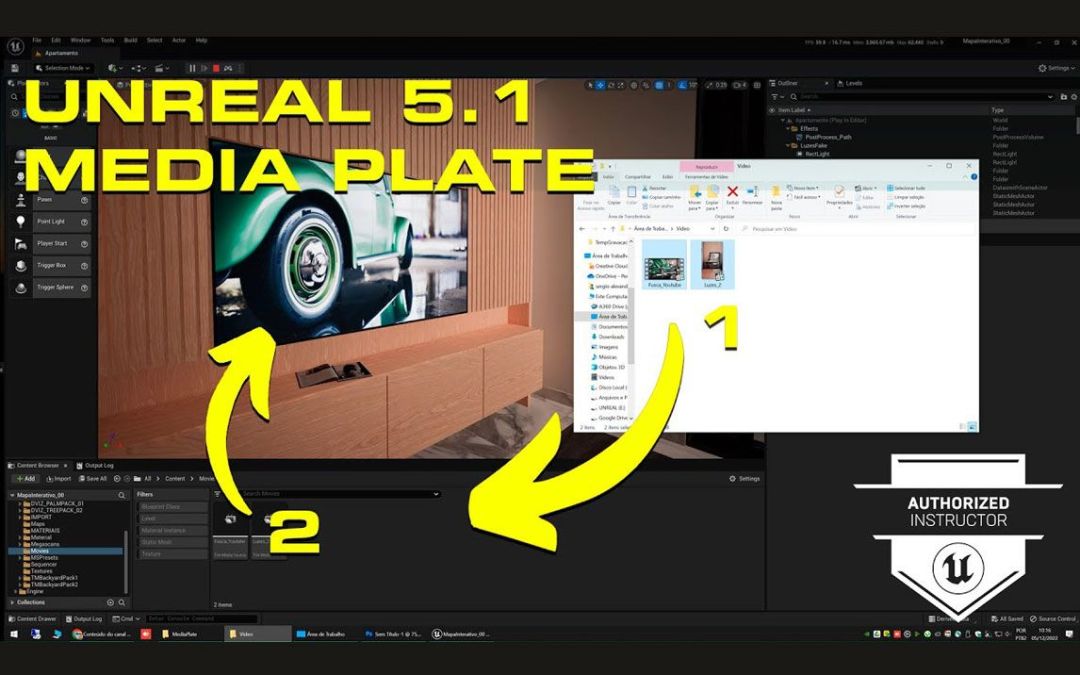Toggle the viewport grid snap button
Screen dimensions: 1080x675
[x=659, y=85]
